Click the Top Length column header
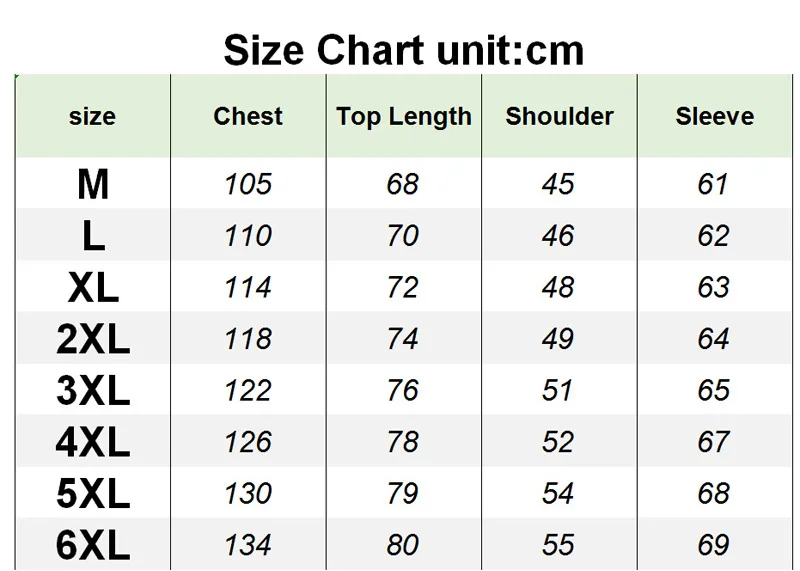The width and height of the screenshot is (800, 571). [x=404, y=117]
